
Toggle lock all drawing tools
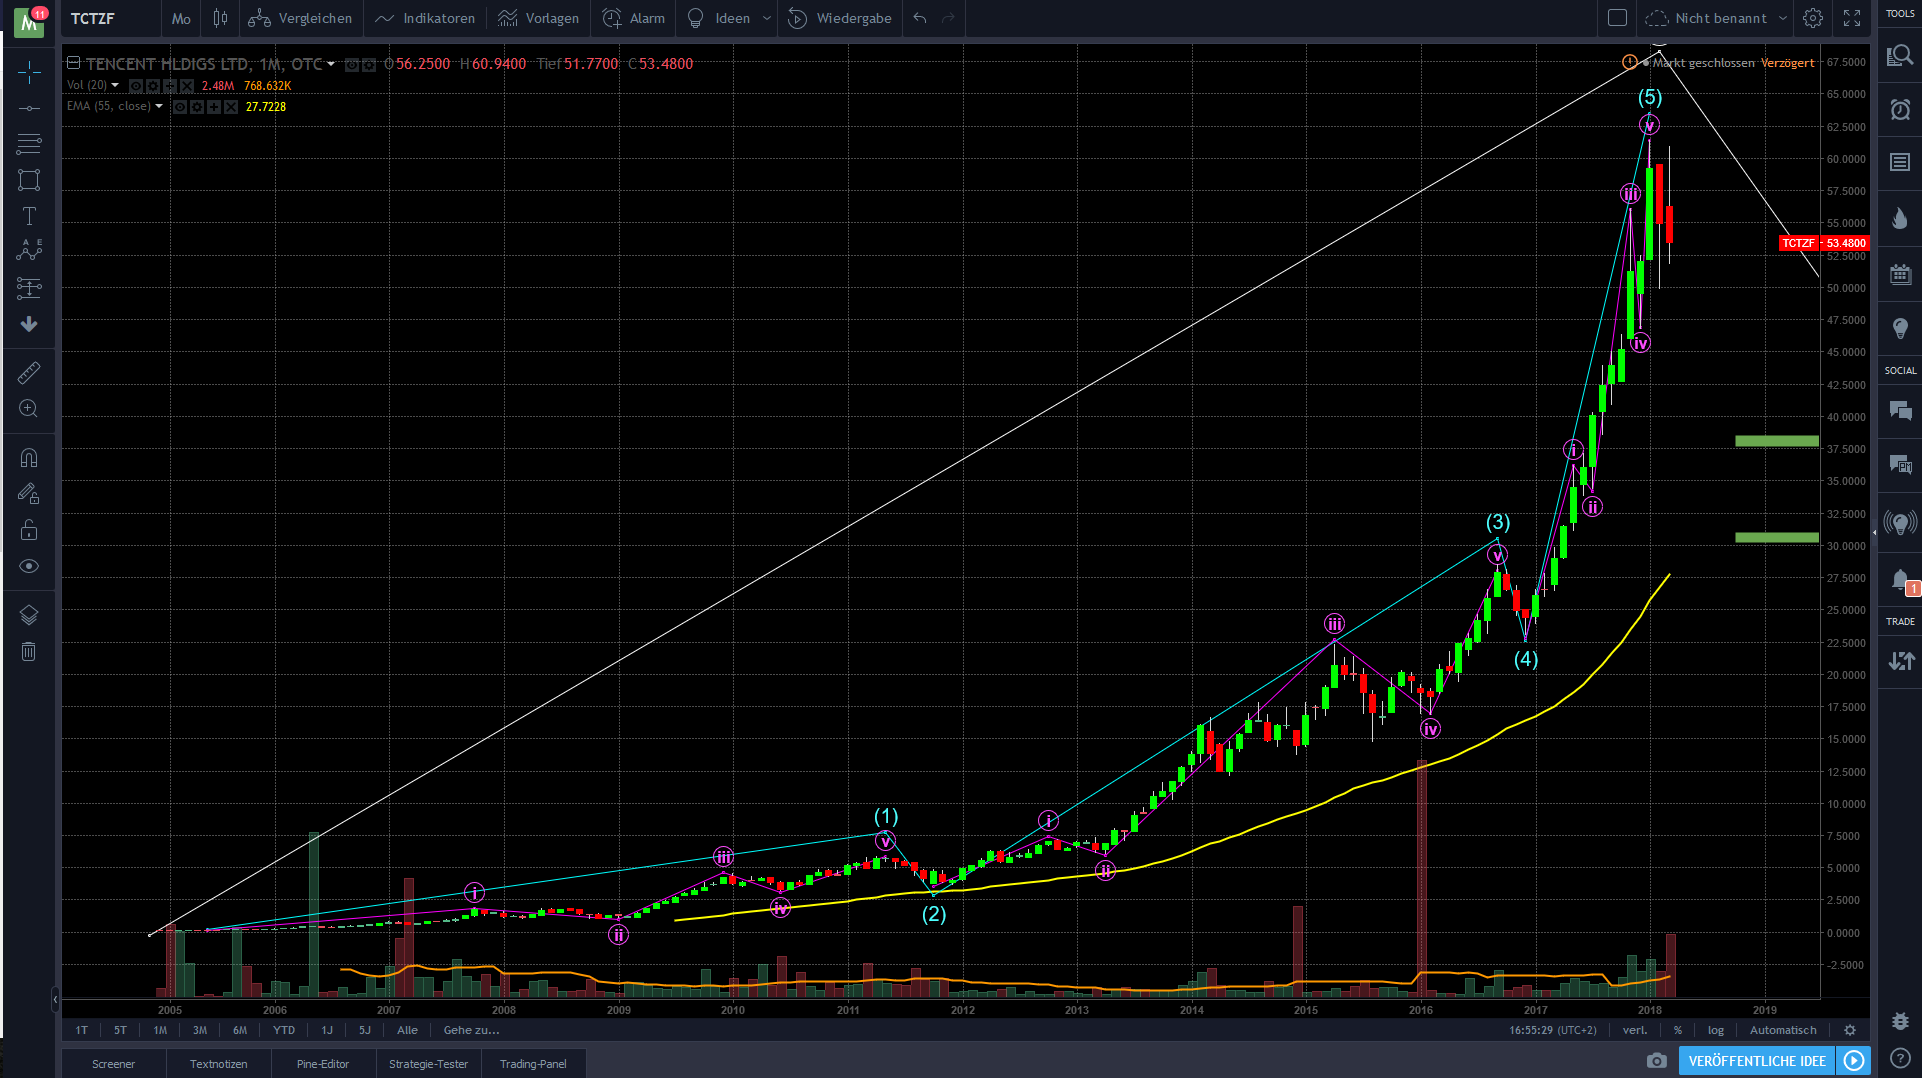point(29,530)
